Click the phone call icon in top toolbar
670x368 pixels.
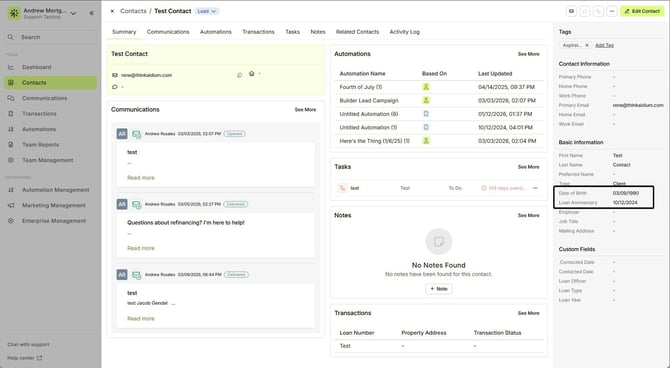599,11
